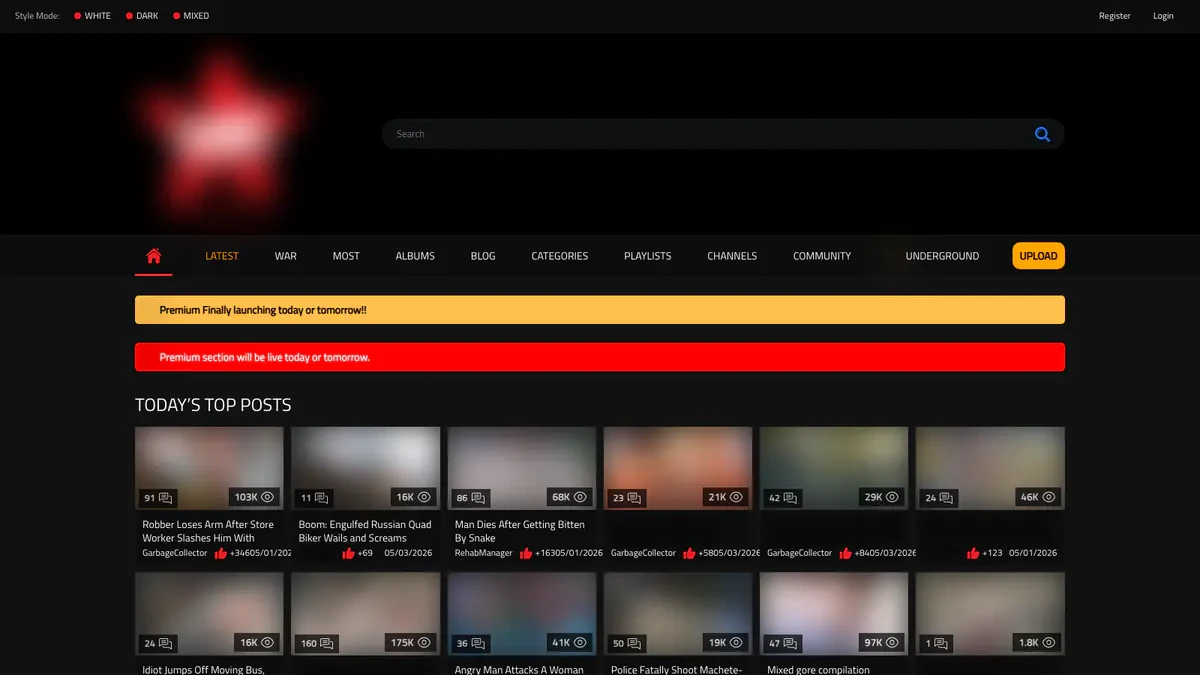
Task: Click the thumbs-up icon next to +346
Action: coord(221,553)
